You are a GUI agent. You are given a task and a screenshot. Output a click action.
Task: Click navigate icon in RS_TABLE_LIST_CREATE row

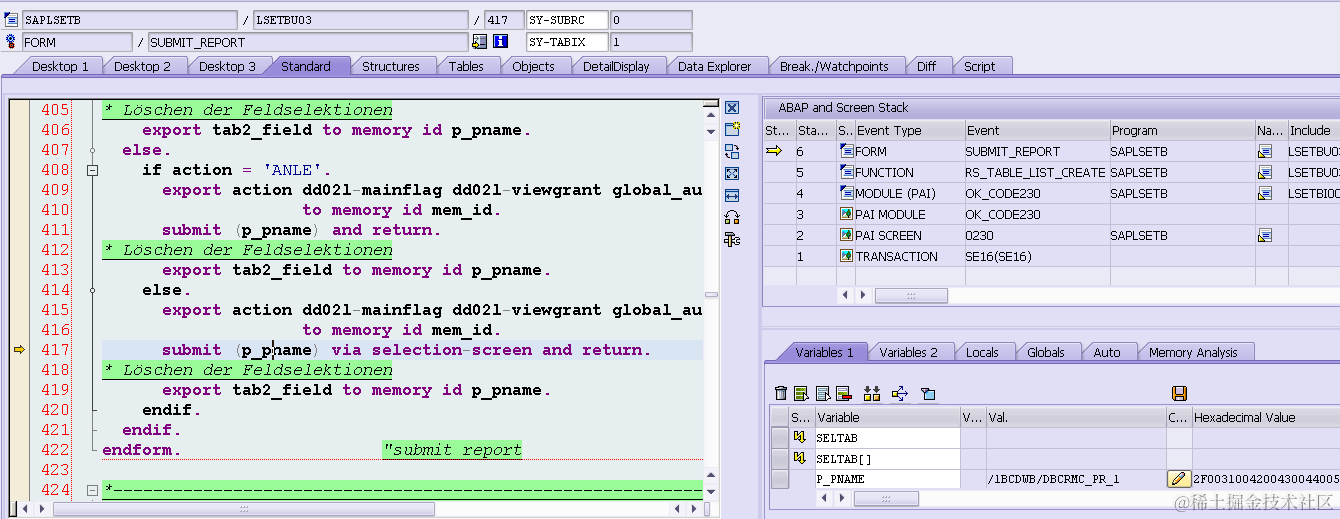(1265, 172)
